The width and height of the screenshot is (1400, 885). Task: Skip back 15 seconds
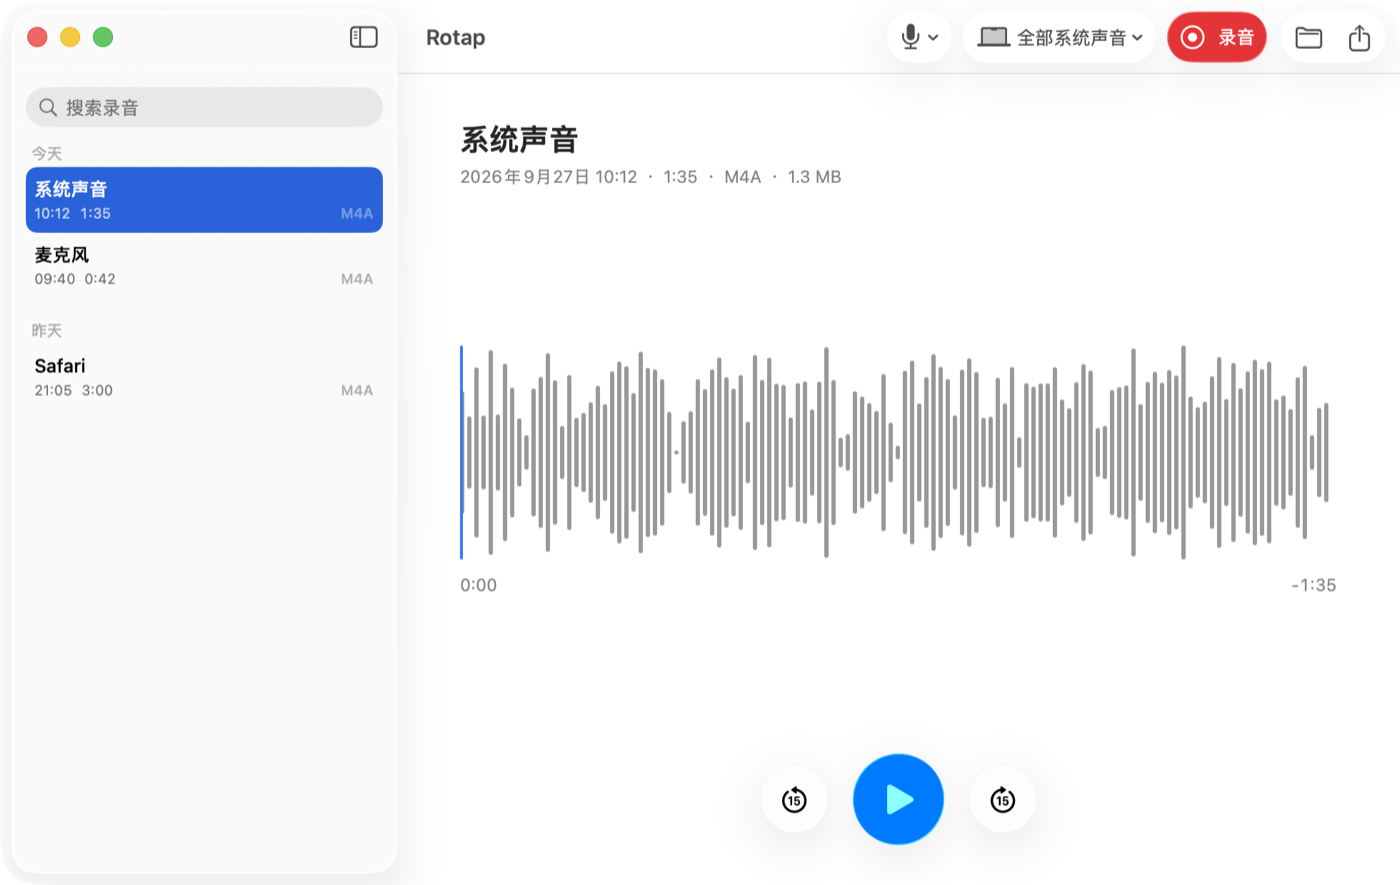pos(794,799)
